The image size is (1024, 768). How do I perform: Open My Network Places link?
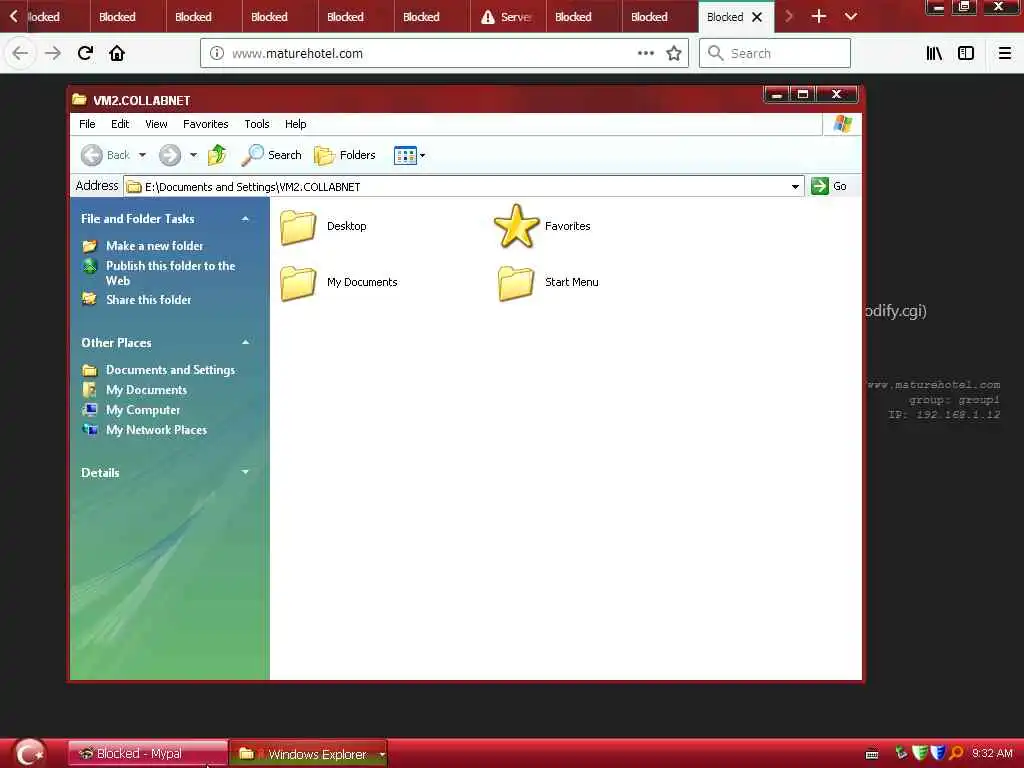[x=156, y=430]
